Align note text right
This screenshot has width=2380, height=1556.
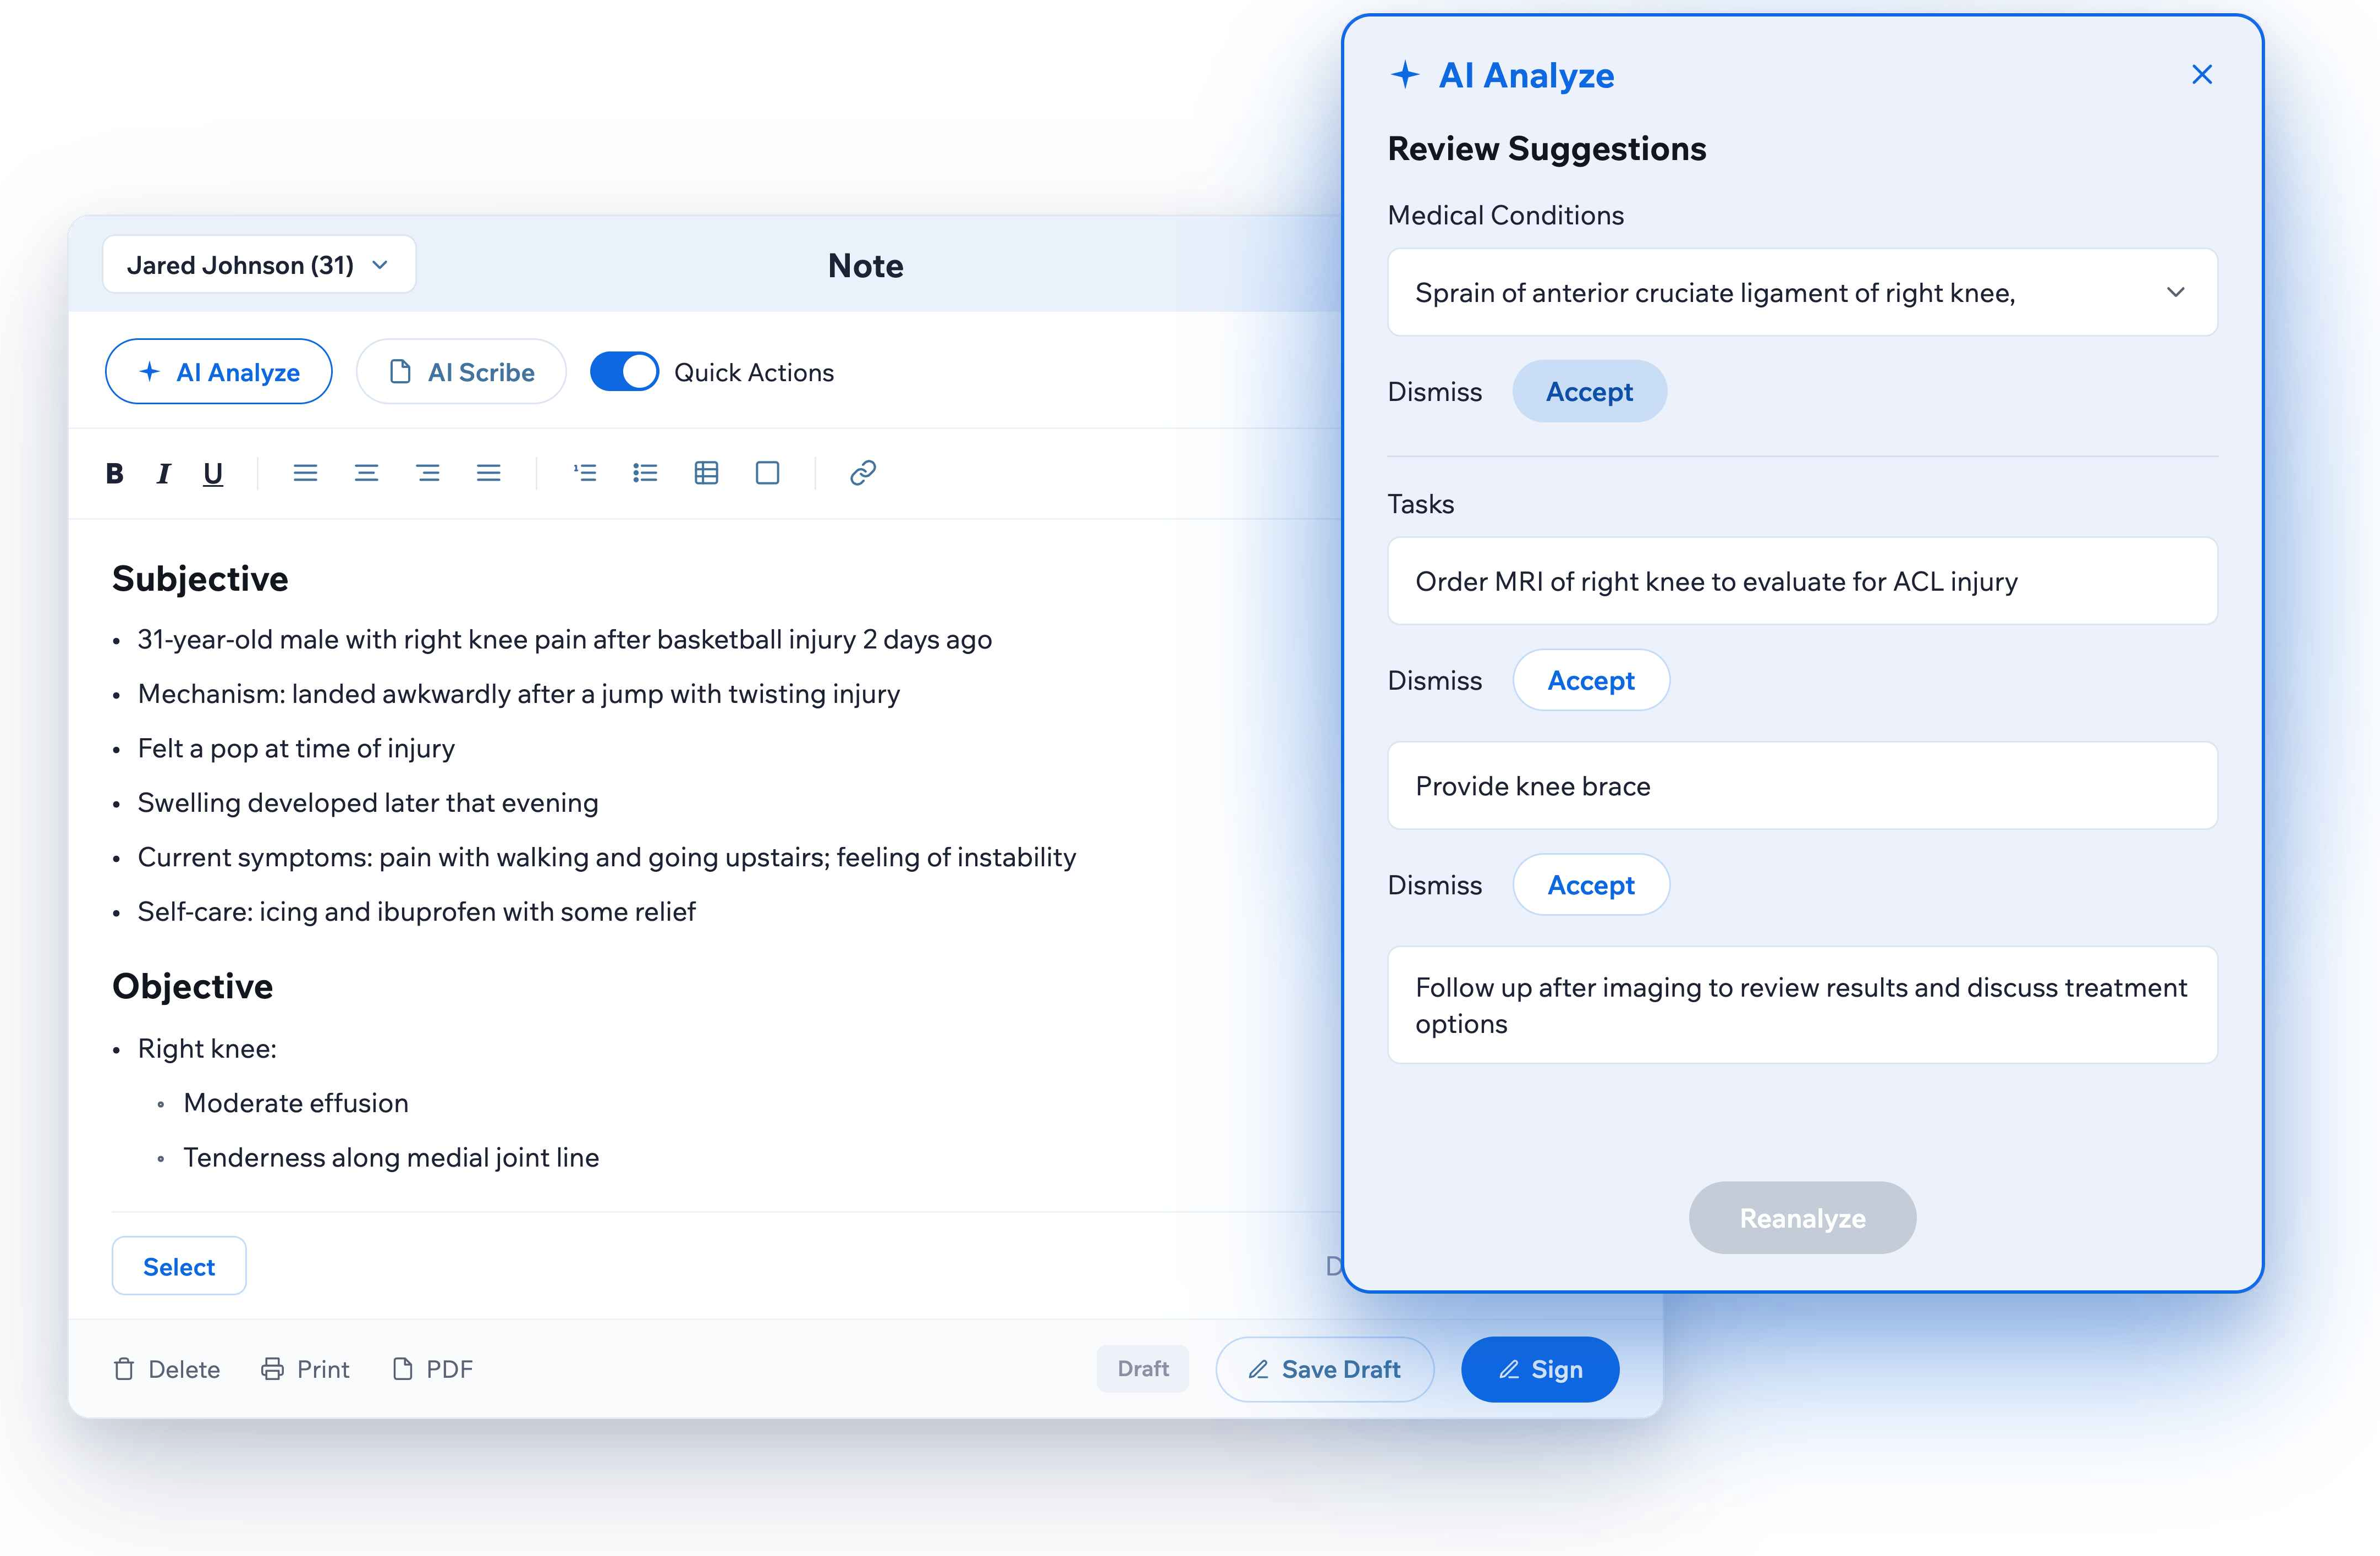tap(428, 473)
